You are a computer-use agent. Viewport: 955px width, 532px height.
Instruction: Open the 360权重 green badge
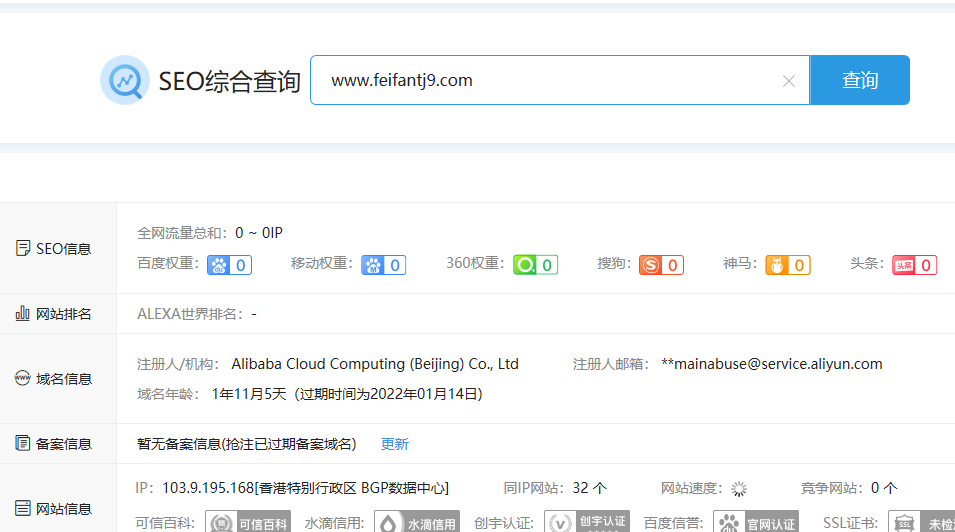point(535,265)
